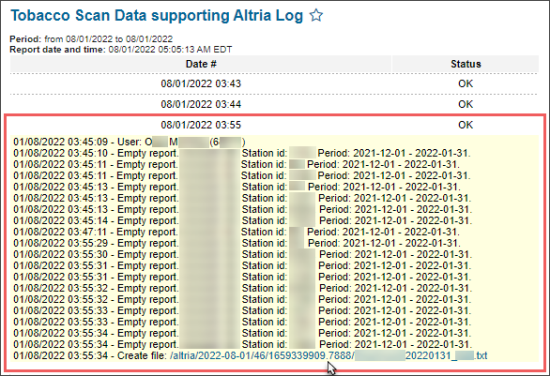This screenshot has width=550, height=376.
Task: Click the 08/01/2022 03:43 log row
Action: [x=274, y=84]
